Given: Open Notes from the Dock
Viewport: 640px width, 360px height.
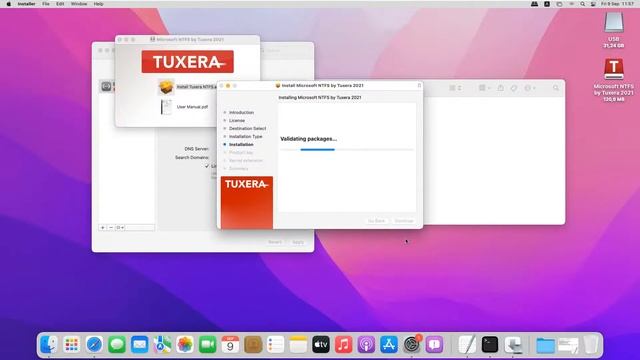Looking at the screenshot, I should click(298, 345).
